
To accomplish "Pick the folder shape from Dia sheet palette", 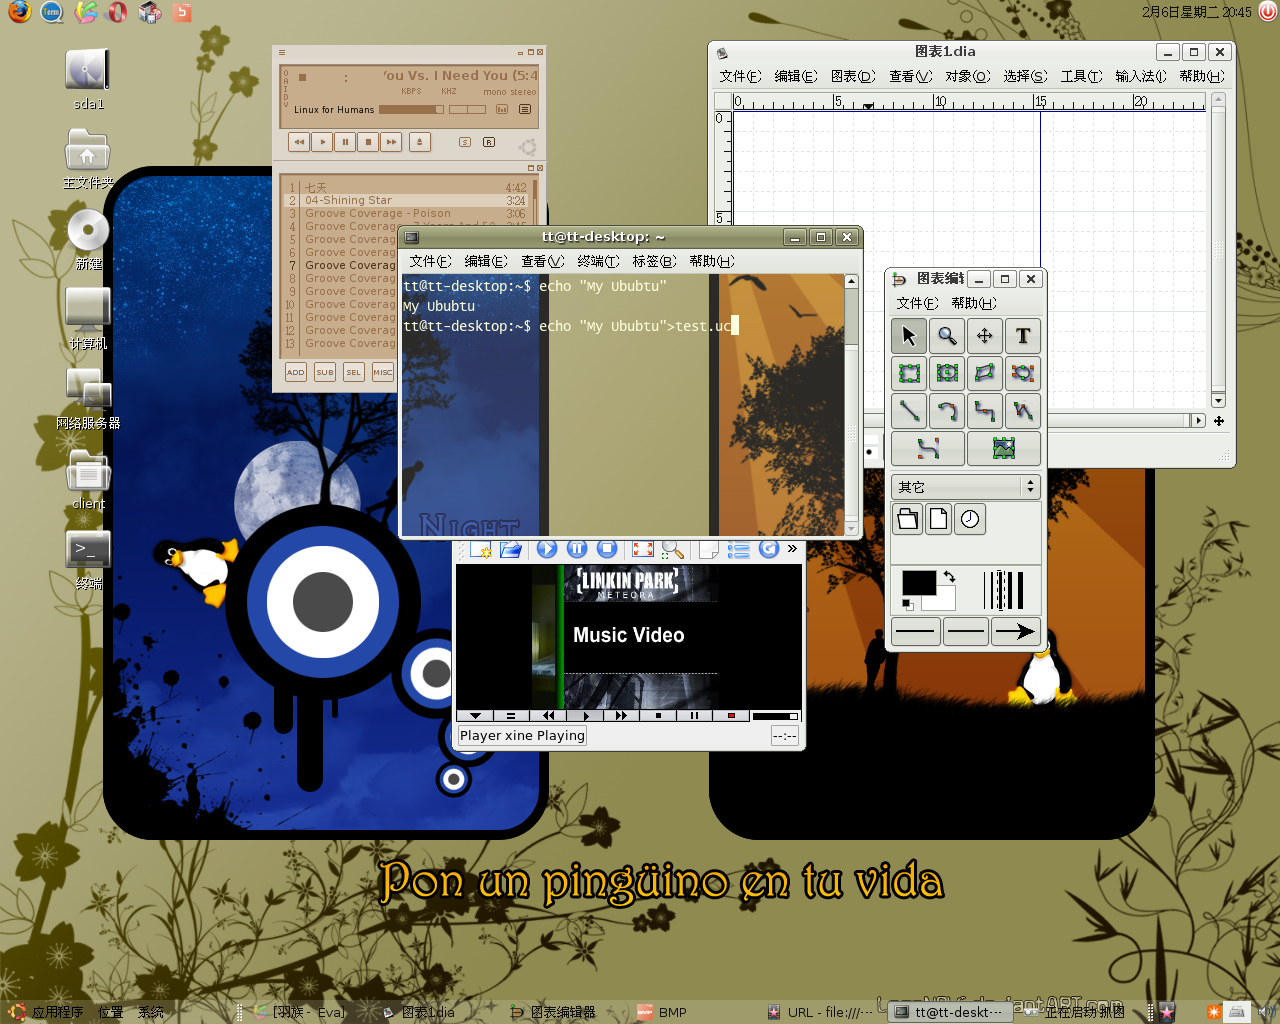I will tap(907, 519).
